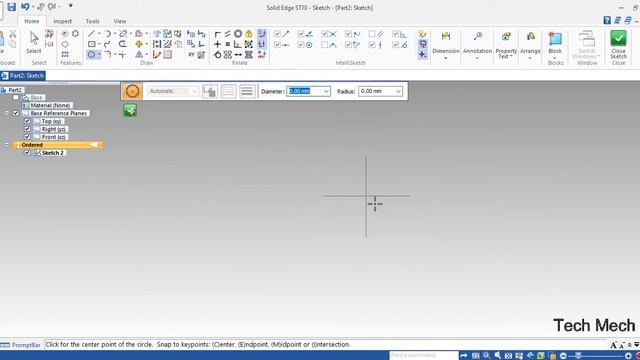
Task: Toggle the Center point IntelliSketch checkbox
Action: tap(301, 44)
